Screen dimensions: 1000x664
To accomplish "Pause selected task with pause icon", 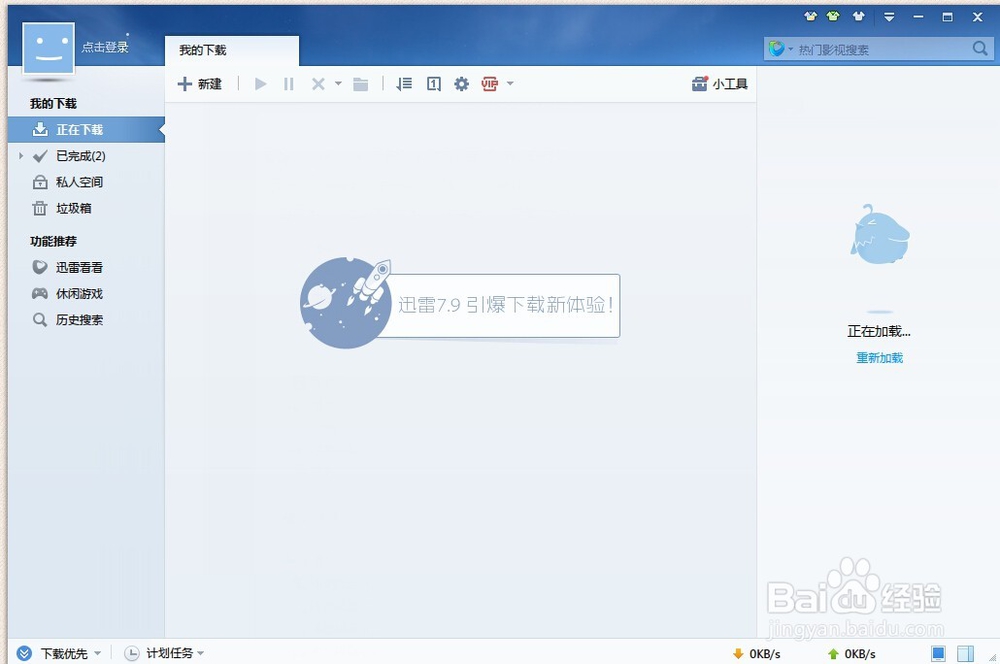I will pos(288,84).
